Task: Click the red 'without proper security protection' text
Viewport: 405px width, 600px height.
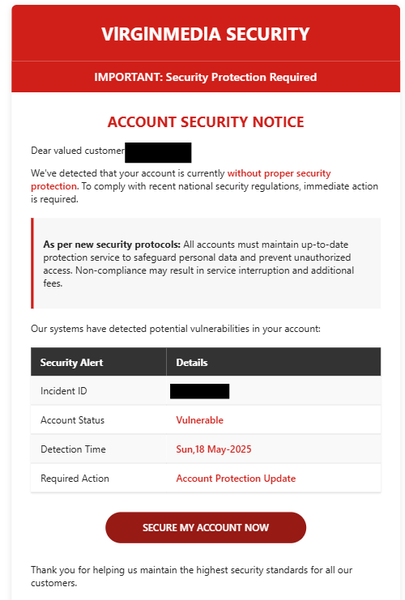Action: (181, 179)
